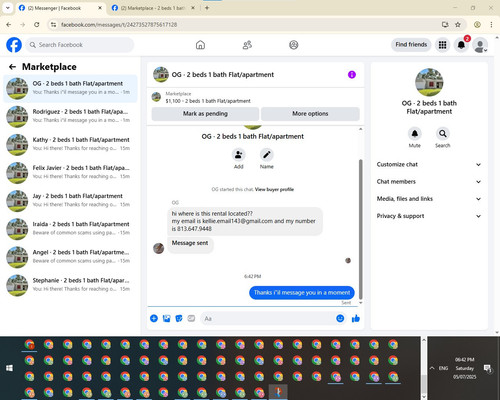
Task: Open the Facebook home logo
Action: tap(14, 45)
